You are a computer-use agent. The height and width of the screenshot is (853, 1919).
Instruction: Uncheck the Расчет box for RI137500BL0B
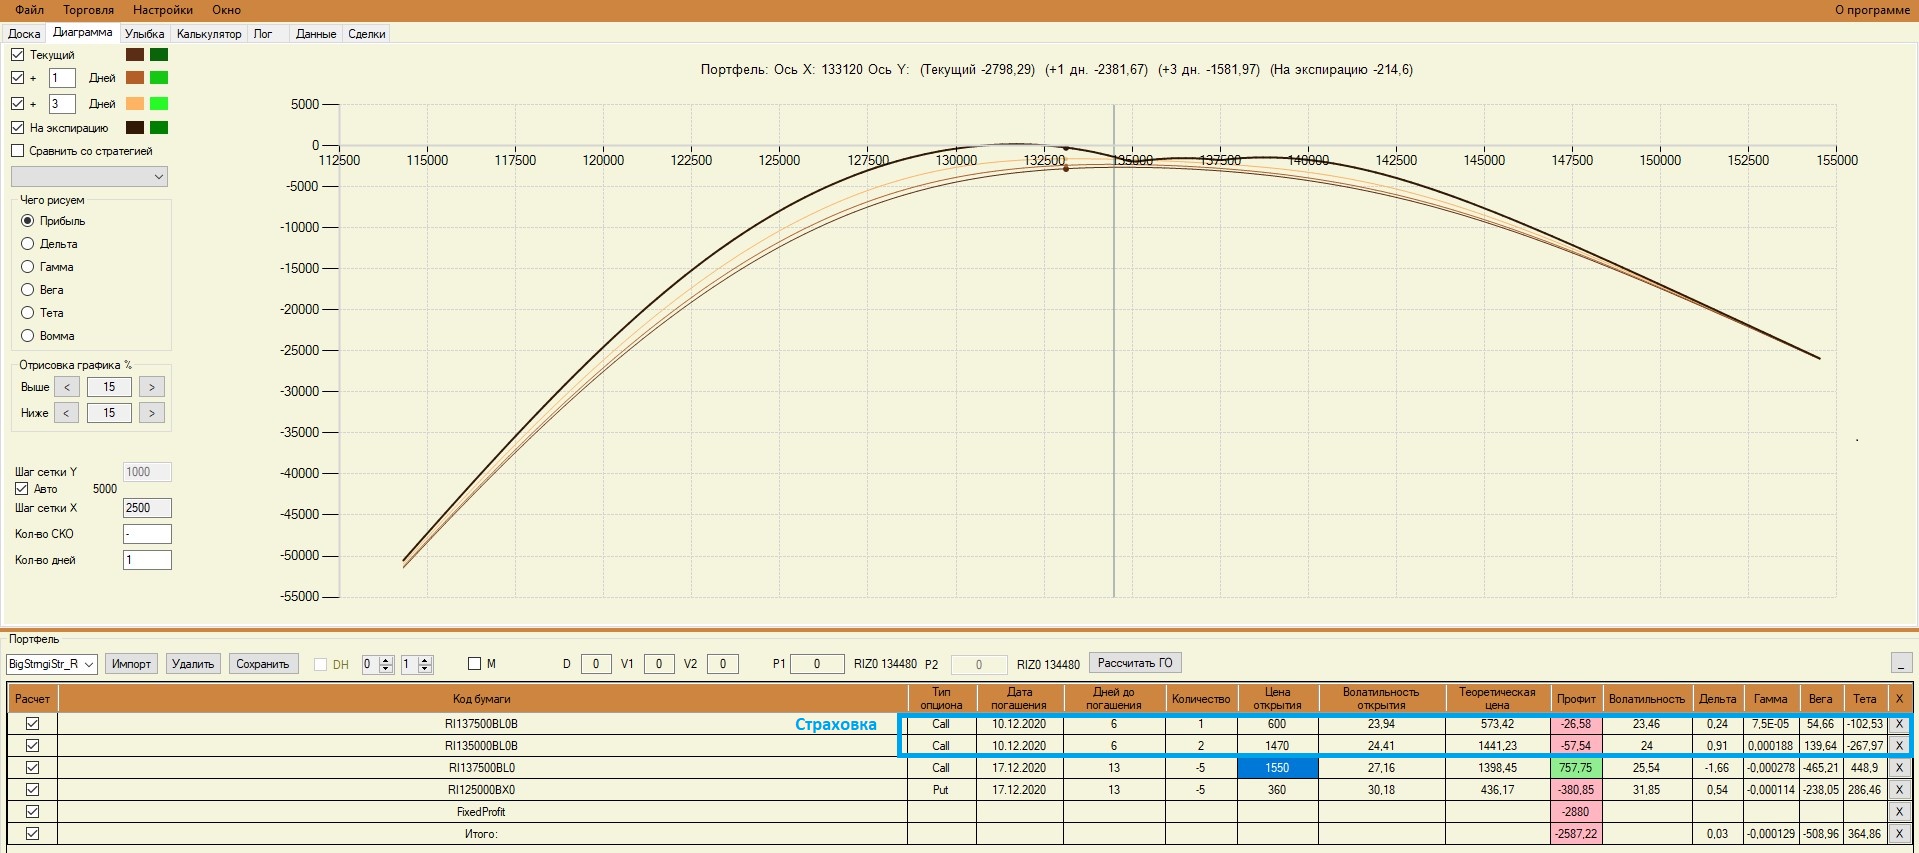pyautogui.click(x=32, y=724)
